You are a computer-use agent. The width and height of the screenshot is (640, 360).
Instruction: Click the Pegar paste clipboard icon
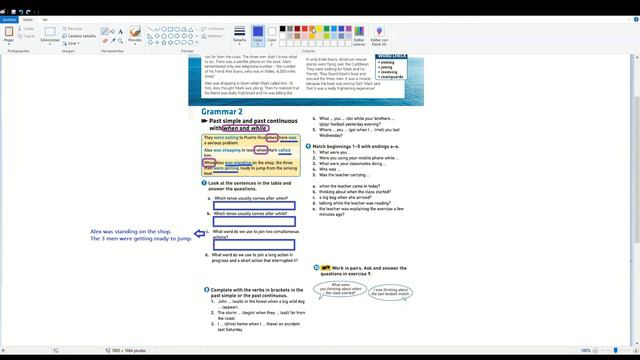point(9,31)
